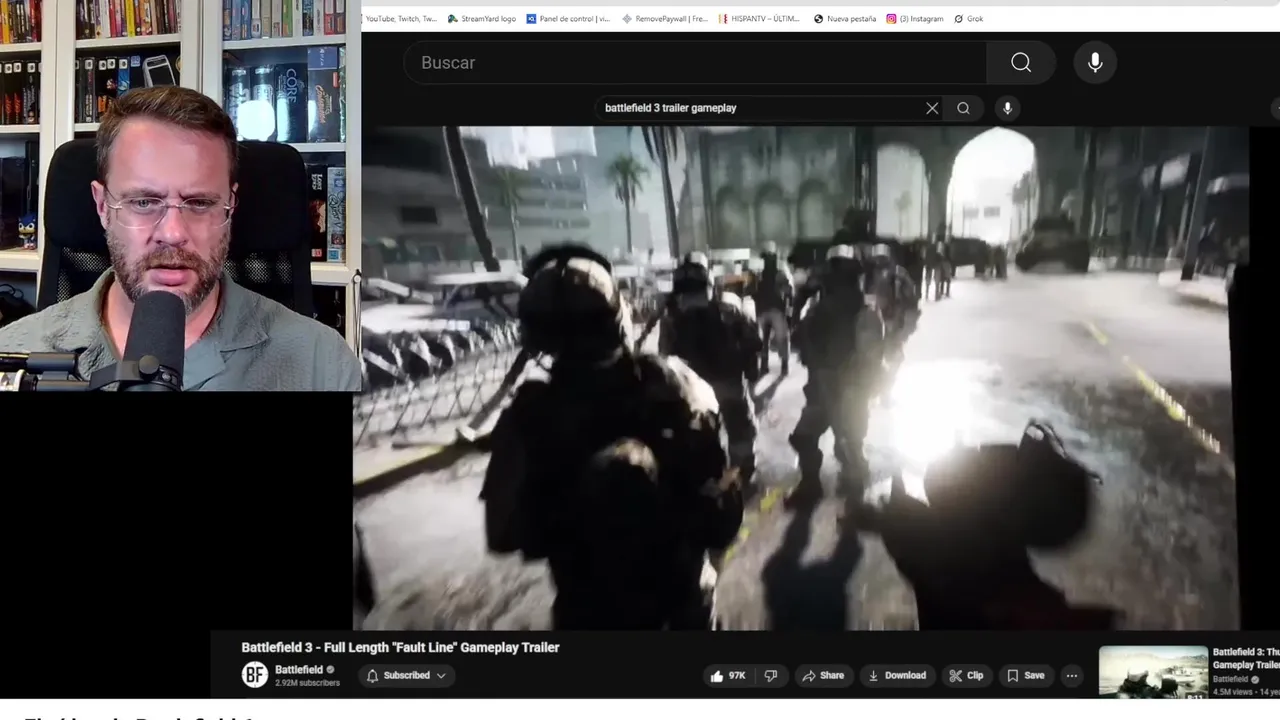Dislike the Fault Line trailer video

[x=771, y=676]
